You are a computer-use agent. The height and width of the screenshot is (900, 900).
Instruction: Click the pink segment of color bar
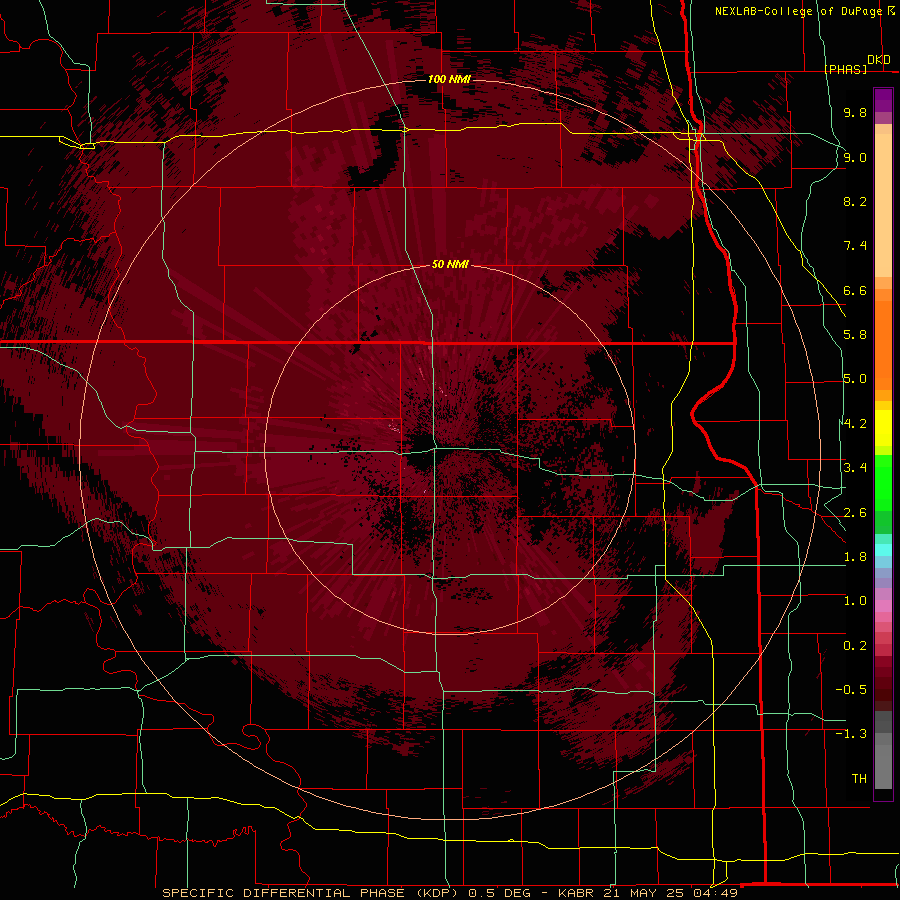pos(883,606)
